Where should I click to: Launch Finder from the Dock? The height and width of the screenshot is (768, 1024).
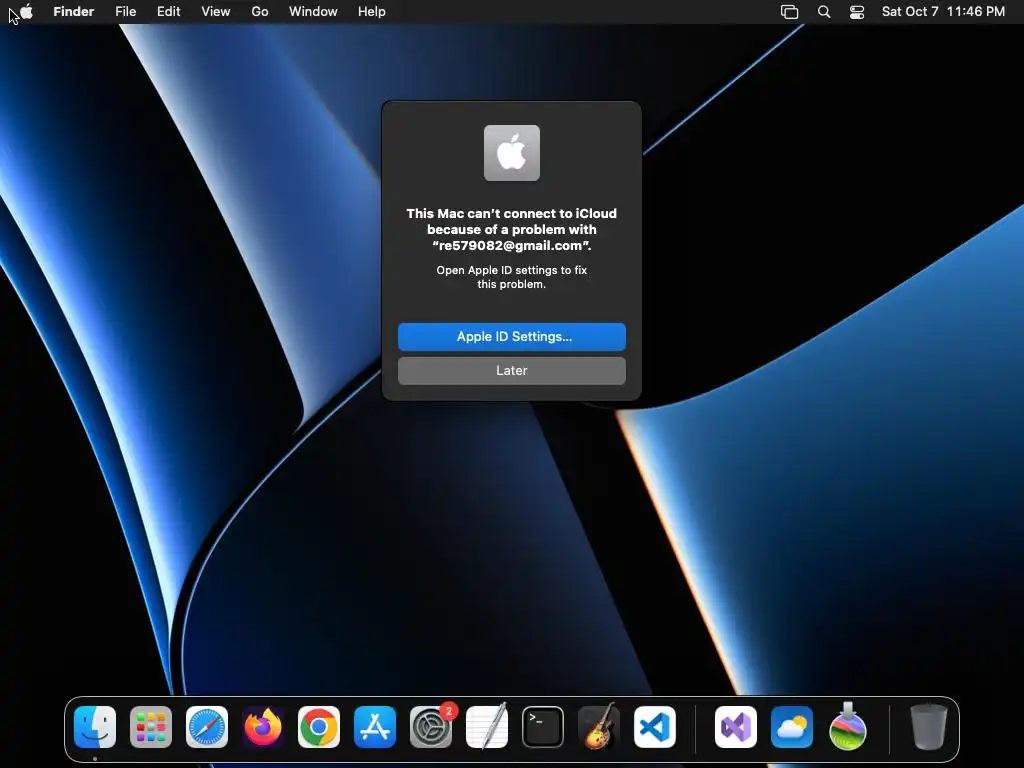(x=95, y=727)
